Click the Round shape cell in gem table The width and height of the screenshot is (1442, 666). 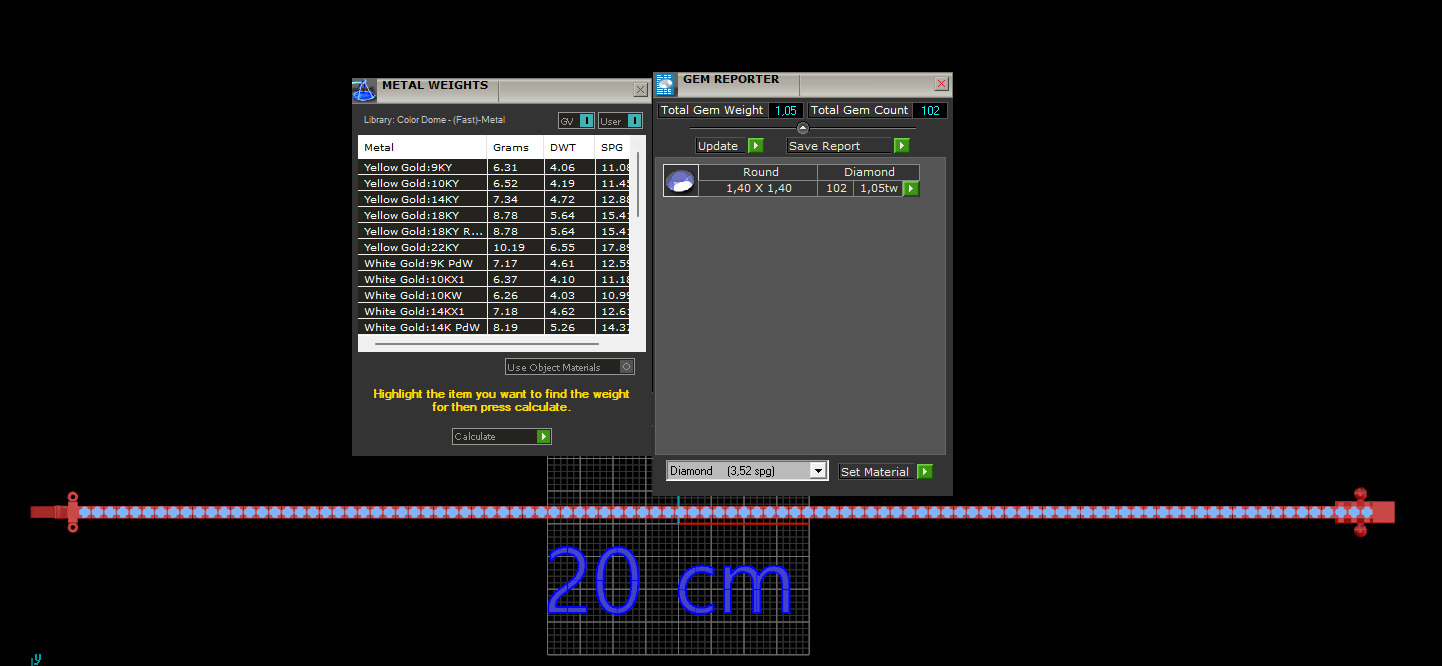[760, 172]
